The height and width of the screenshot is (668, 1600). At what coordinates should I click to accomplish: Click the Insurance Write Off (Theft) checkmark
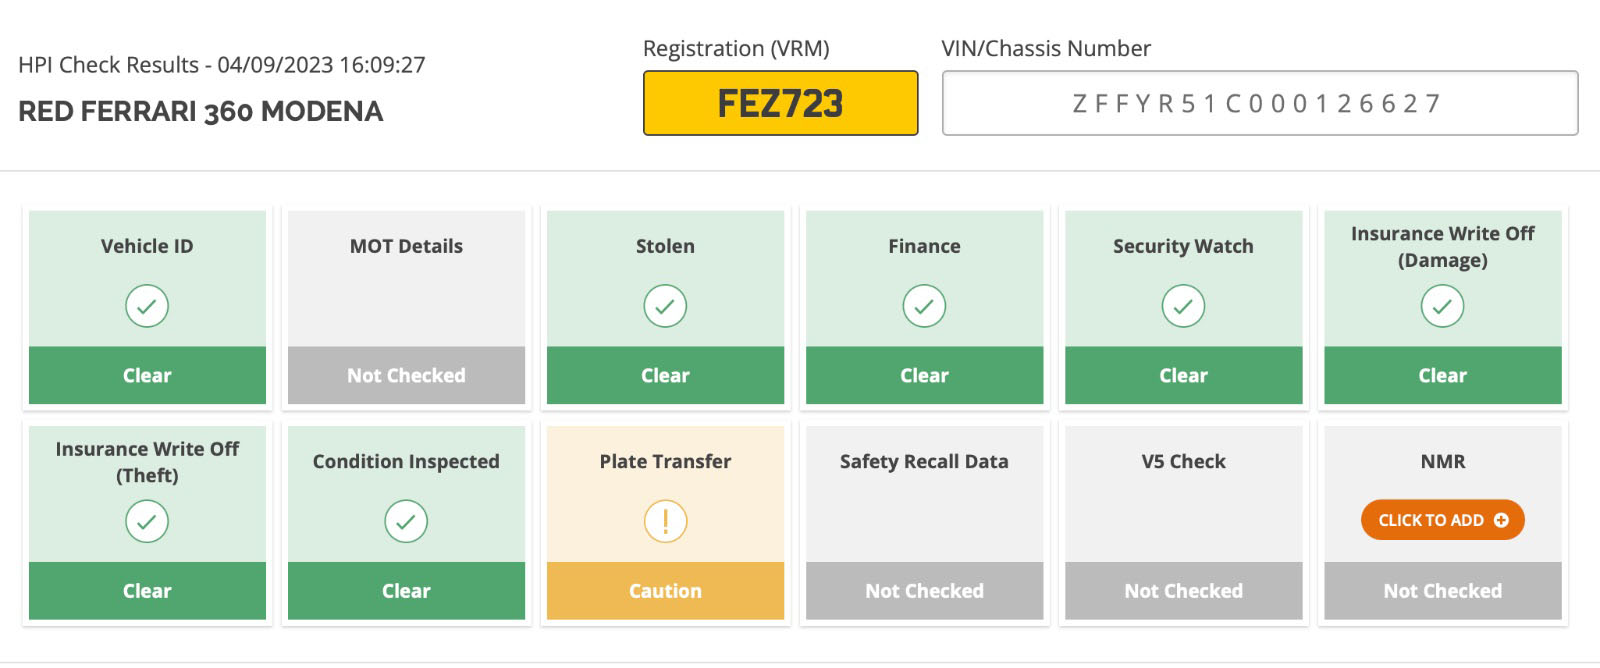click(147, 521)
